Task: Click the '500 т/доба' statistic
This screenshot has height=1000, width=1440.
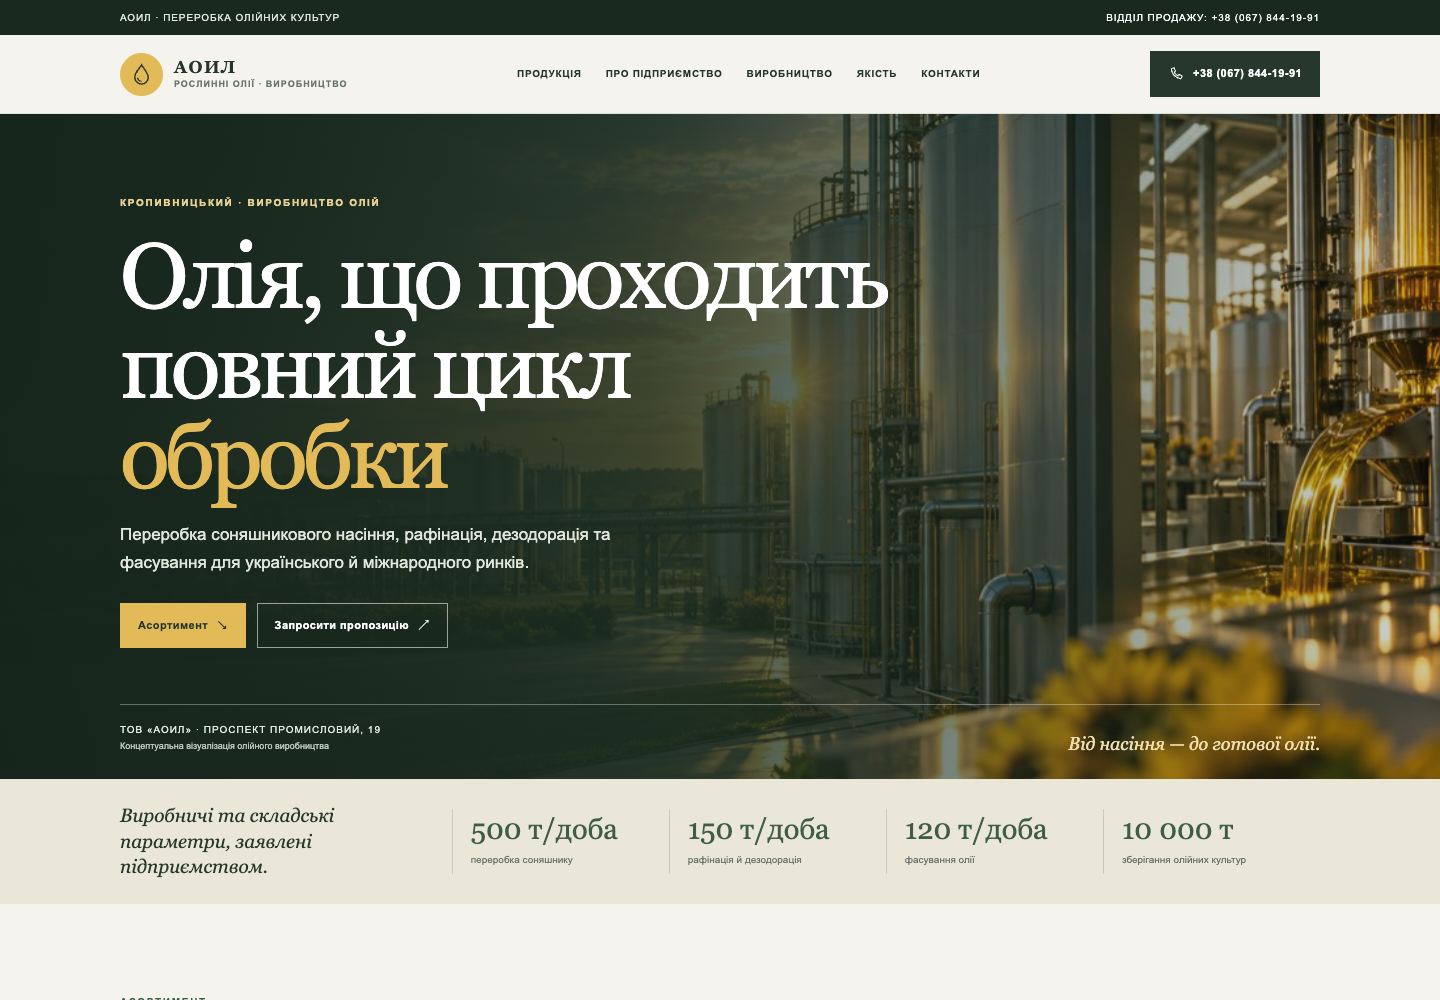Action: [x=544, y=830]
